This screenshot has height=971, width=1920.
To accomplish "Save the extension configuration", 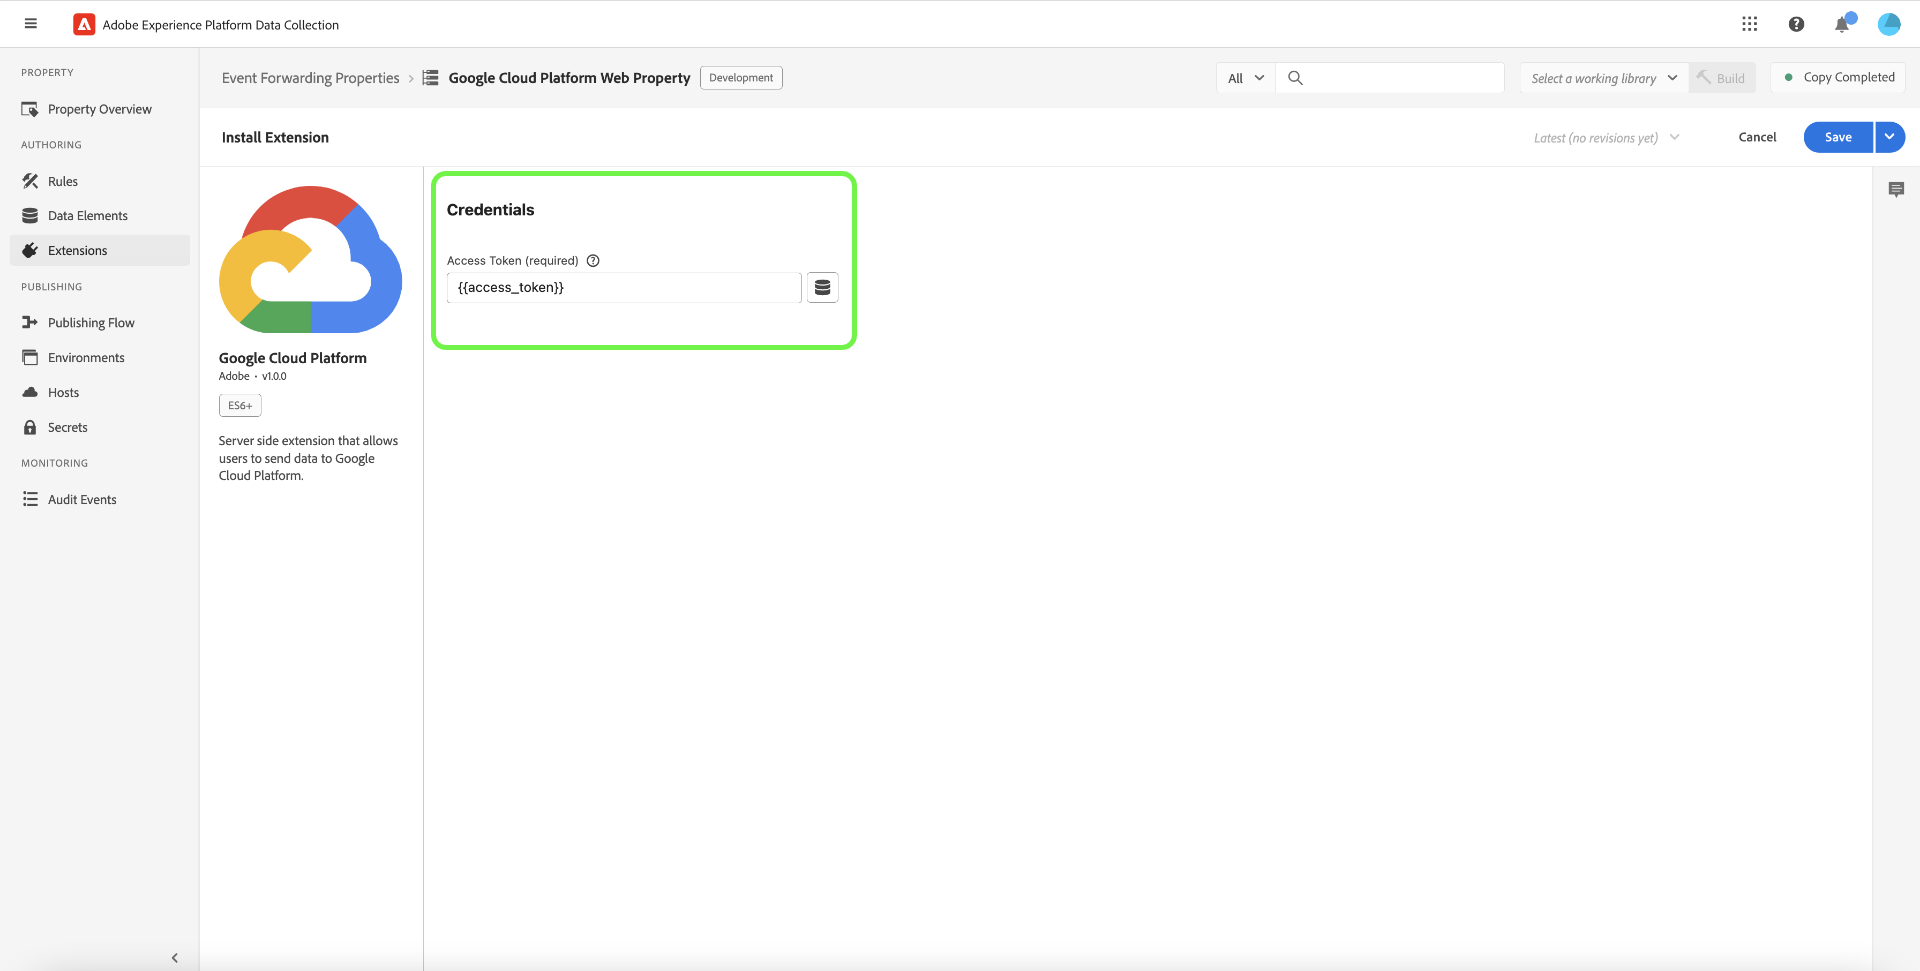I will [1838, 137].
